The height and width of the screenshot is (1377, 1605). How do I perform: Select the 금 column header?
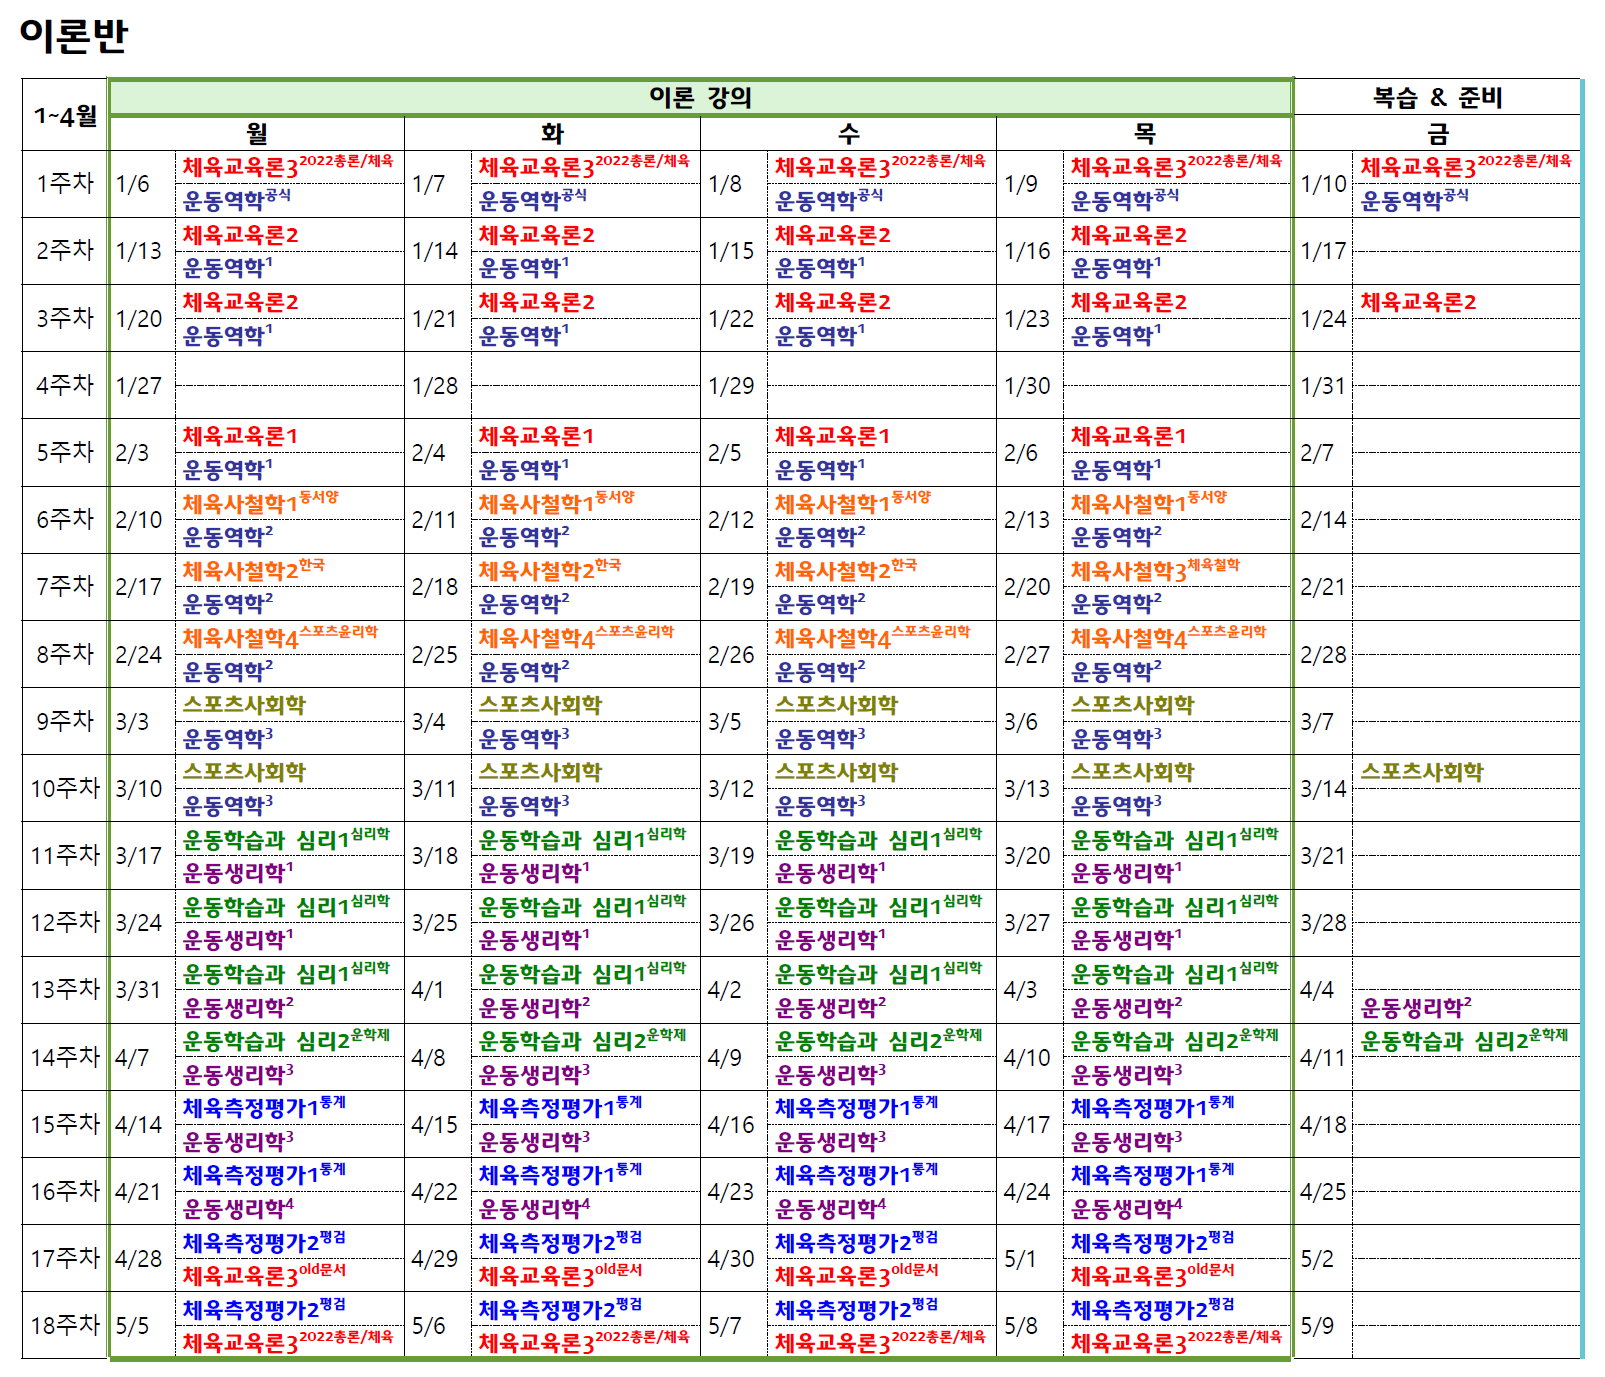point(1437,133)
